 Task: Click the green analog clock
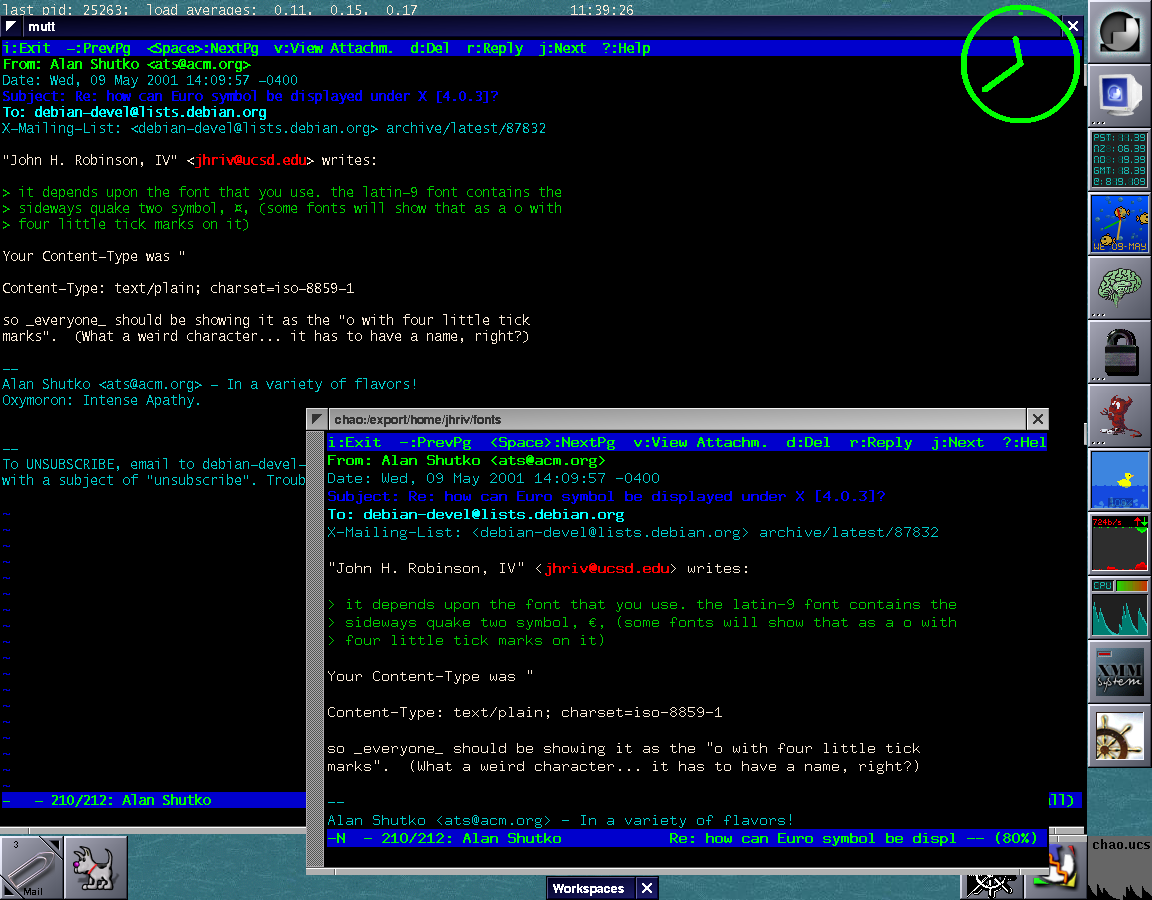[x=1020, y=66]
